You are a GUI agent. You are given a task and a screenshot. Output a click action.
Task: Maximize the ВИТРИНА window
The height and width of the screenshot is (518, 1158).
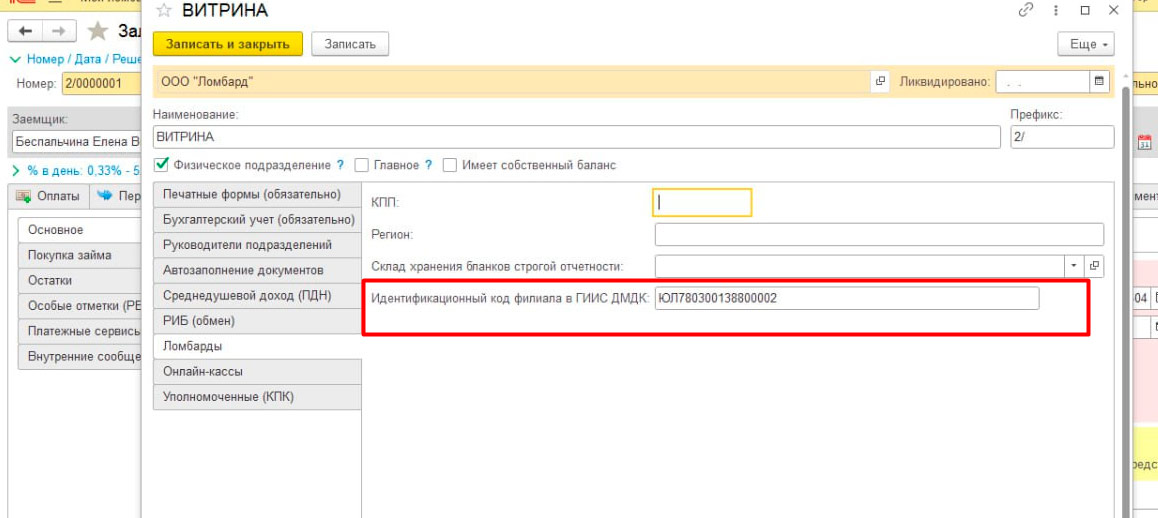pos(1085,10)
